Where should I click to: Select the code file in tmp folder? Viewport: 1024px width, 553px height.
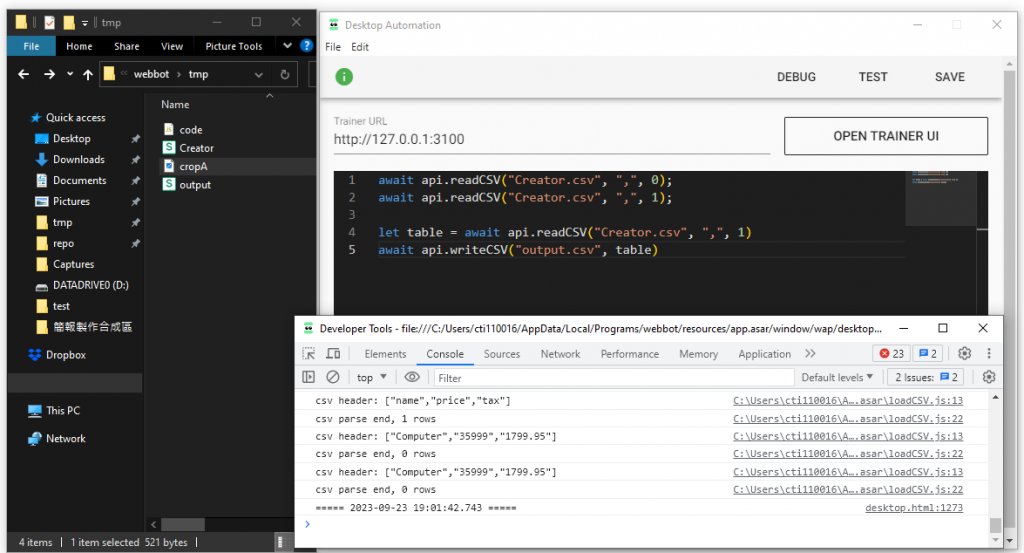click(x=191, y=130)
